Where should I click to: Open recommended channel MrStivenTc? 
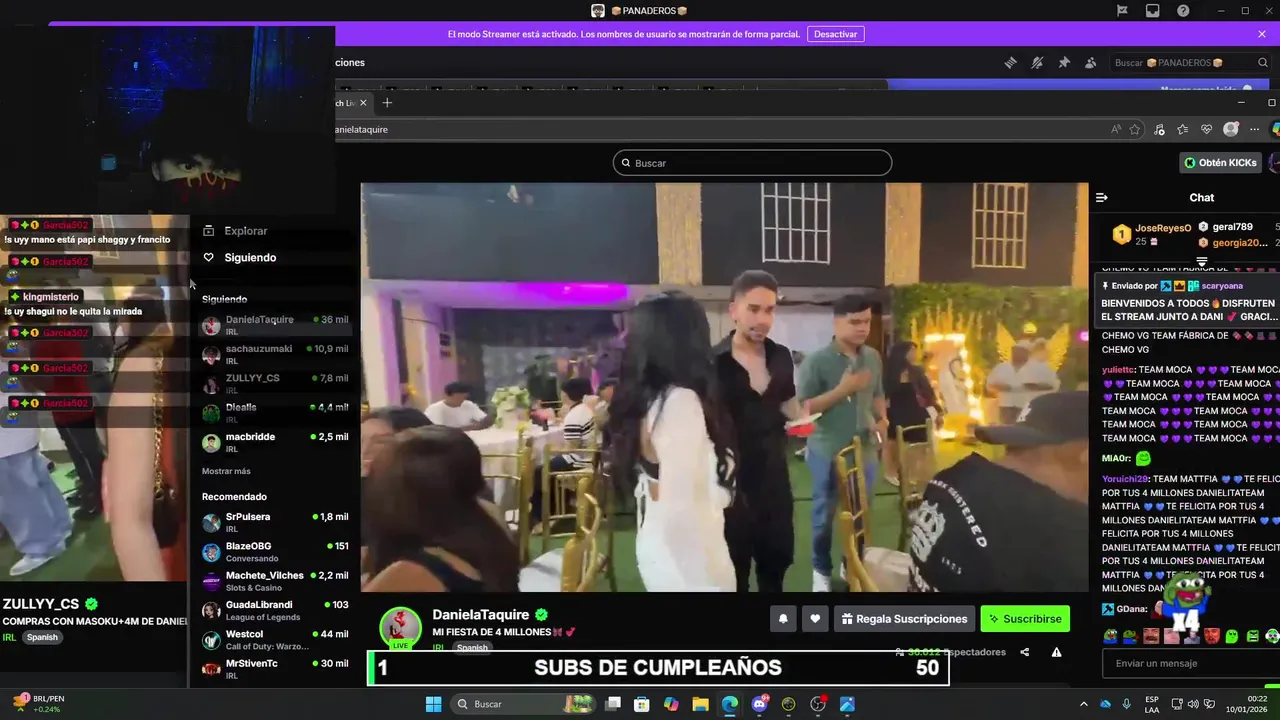[275, 668]
